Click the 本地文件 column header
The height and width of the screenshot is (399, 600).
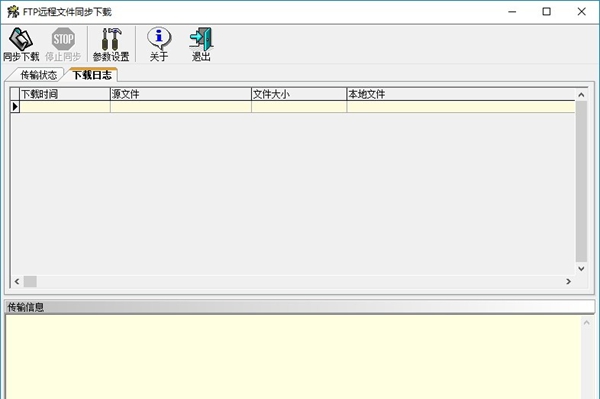tap(461, 94)
